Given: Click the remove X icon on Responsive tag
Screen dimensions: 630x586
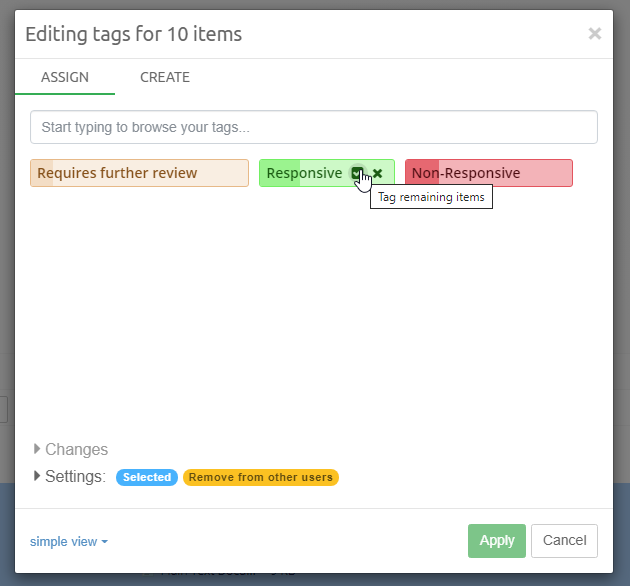Looking at the screenshot, I should [378, 173].
